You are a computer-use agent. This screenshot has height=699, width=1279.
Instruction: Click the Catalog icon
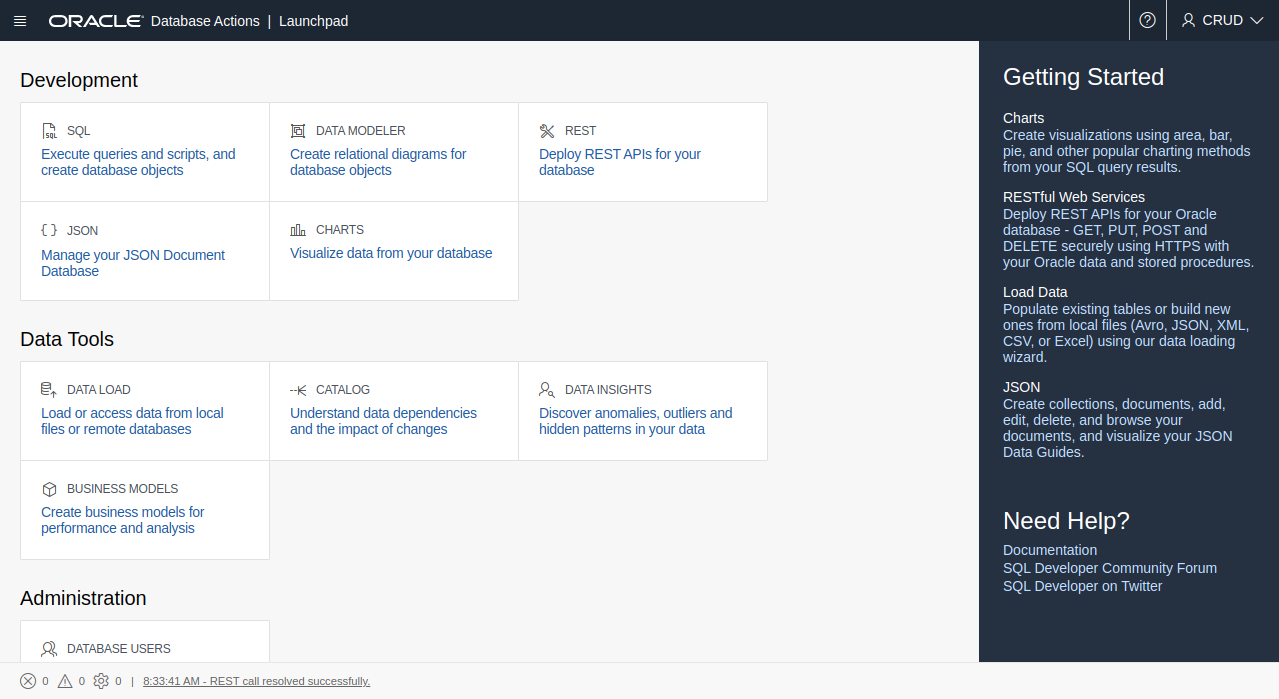[298, 390]
